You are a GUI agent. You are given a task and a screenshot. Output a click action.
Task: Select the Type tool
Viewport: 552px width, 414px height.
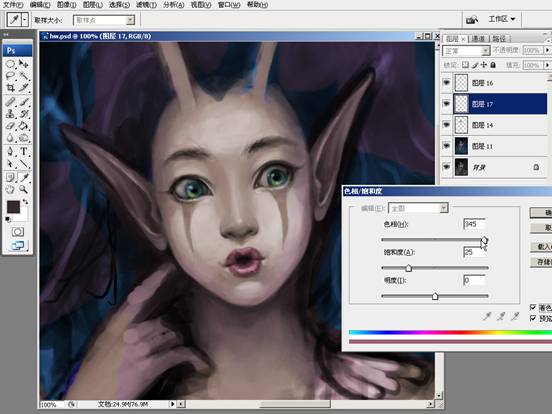pyautogui.click(x=24, y=151)
